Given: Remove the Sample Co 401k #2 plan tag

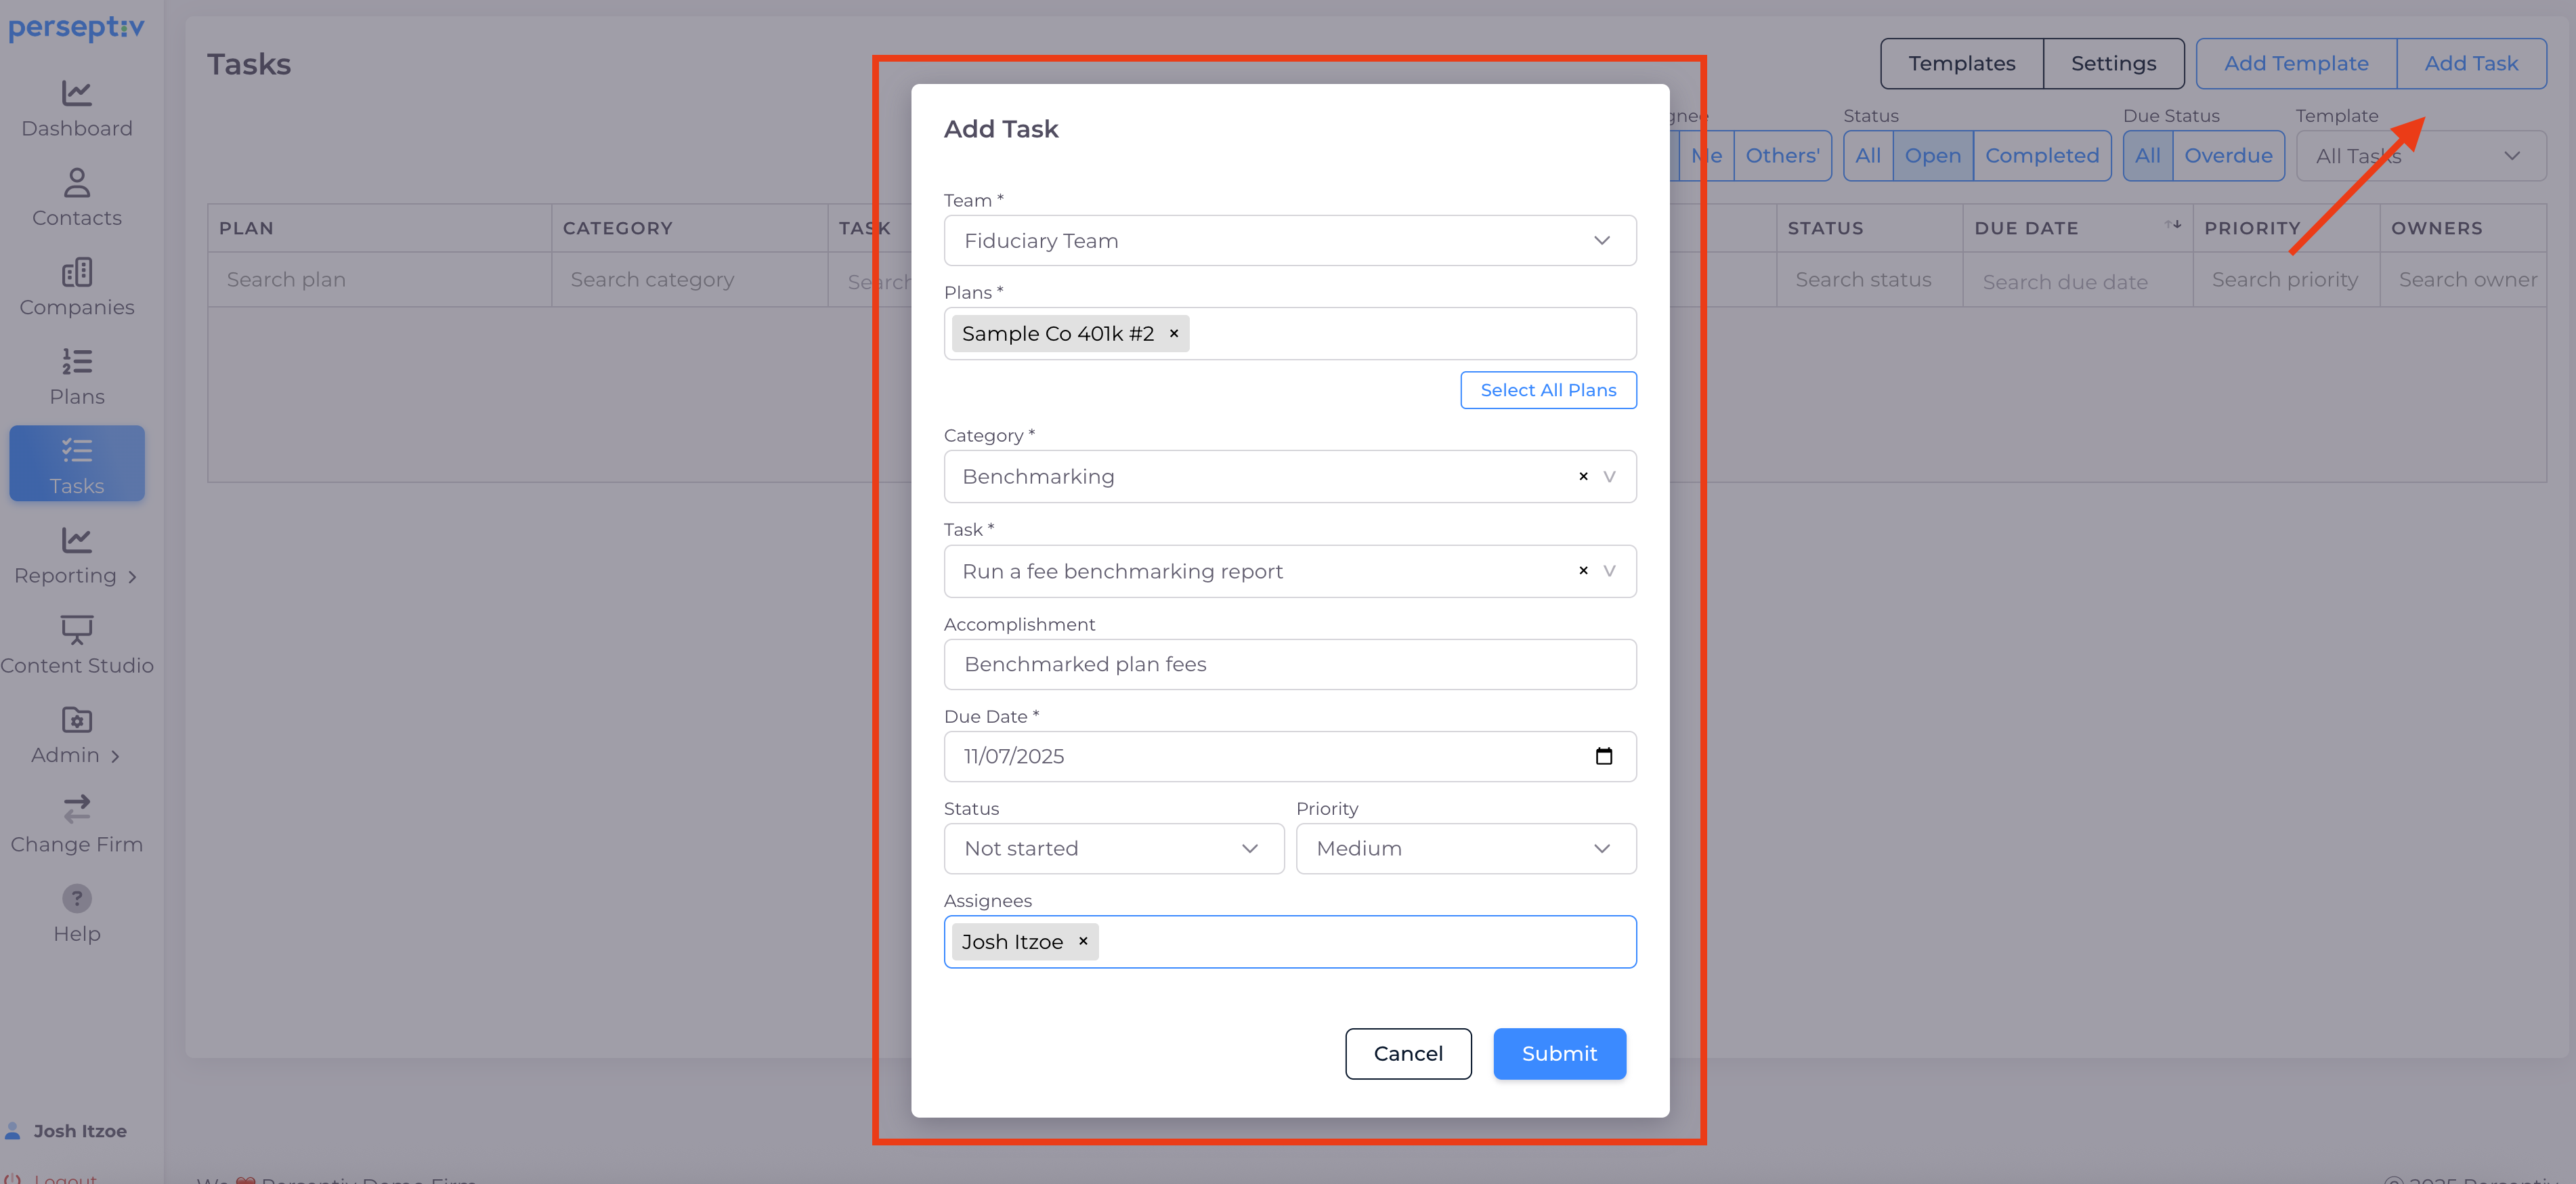Looking at the screenshot, I should (x=1174, y=334).
